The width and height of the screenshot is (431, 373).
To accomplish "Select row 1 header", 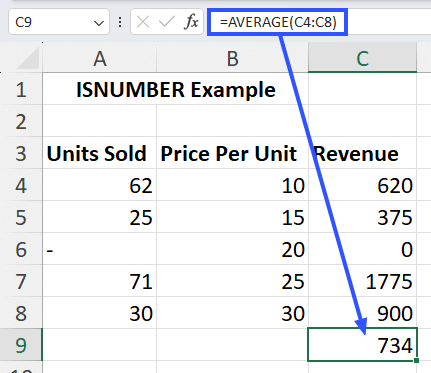I will pyautogui.click(x=21, y=90).
